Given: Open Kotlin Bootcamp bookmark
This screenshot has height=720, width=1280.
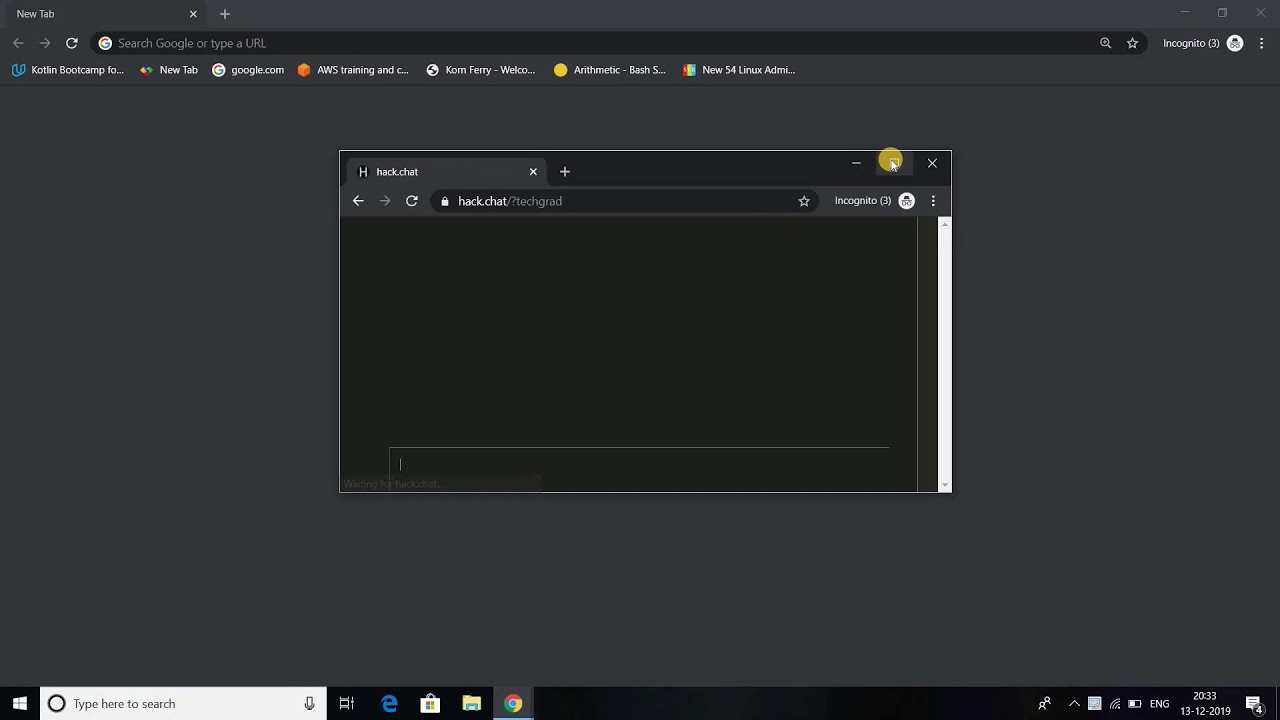Looking at the screenshot, I should [x=68, y=70].
